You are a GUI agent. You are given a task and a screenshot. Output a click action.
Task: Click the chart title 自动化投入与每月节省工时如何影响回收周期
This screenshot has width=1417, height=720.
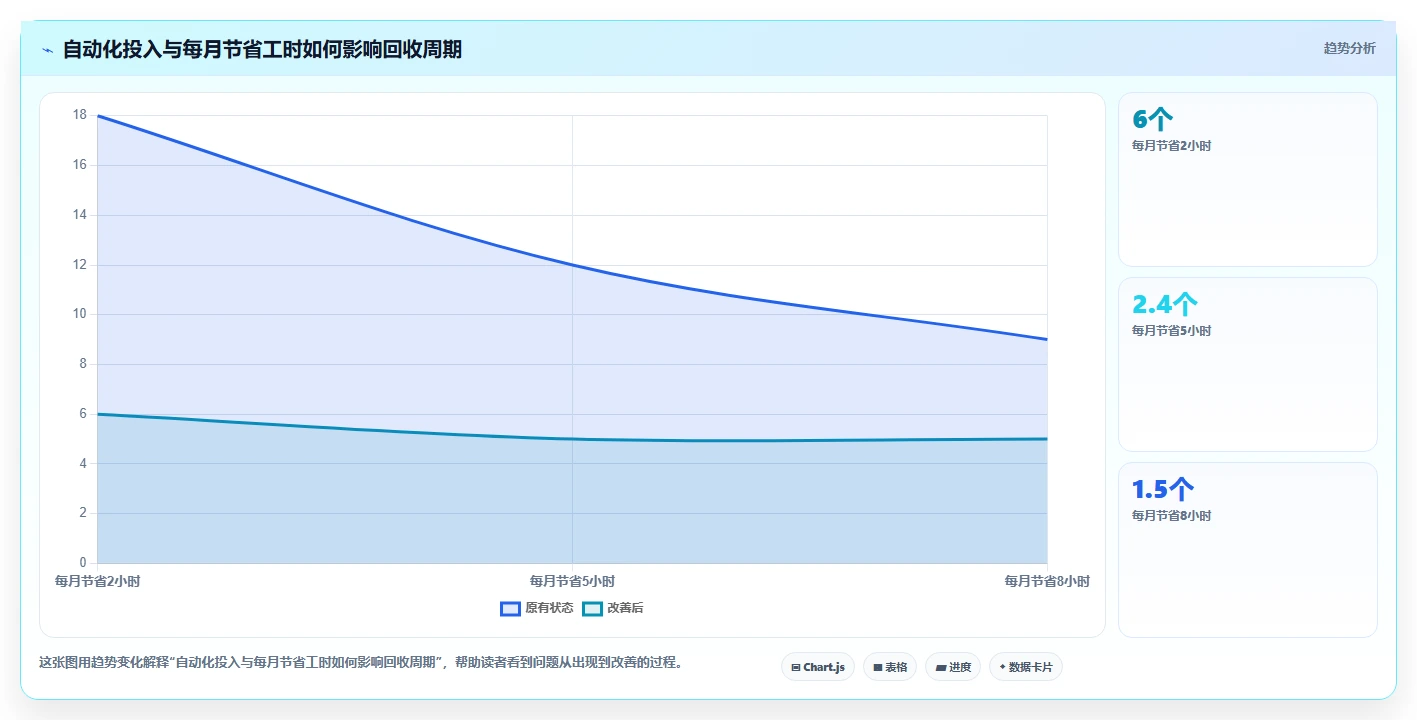262,49
